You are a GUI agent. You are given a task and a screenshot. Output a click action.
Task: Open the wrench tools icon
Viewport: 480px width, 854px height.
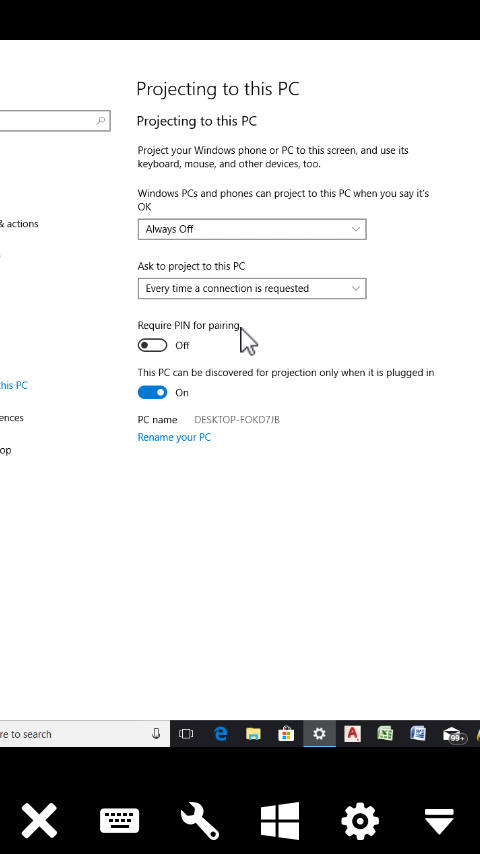click(199, 820)
